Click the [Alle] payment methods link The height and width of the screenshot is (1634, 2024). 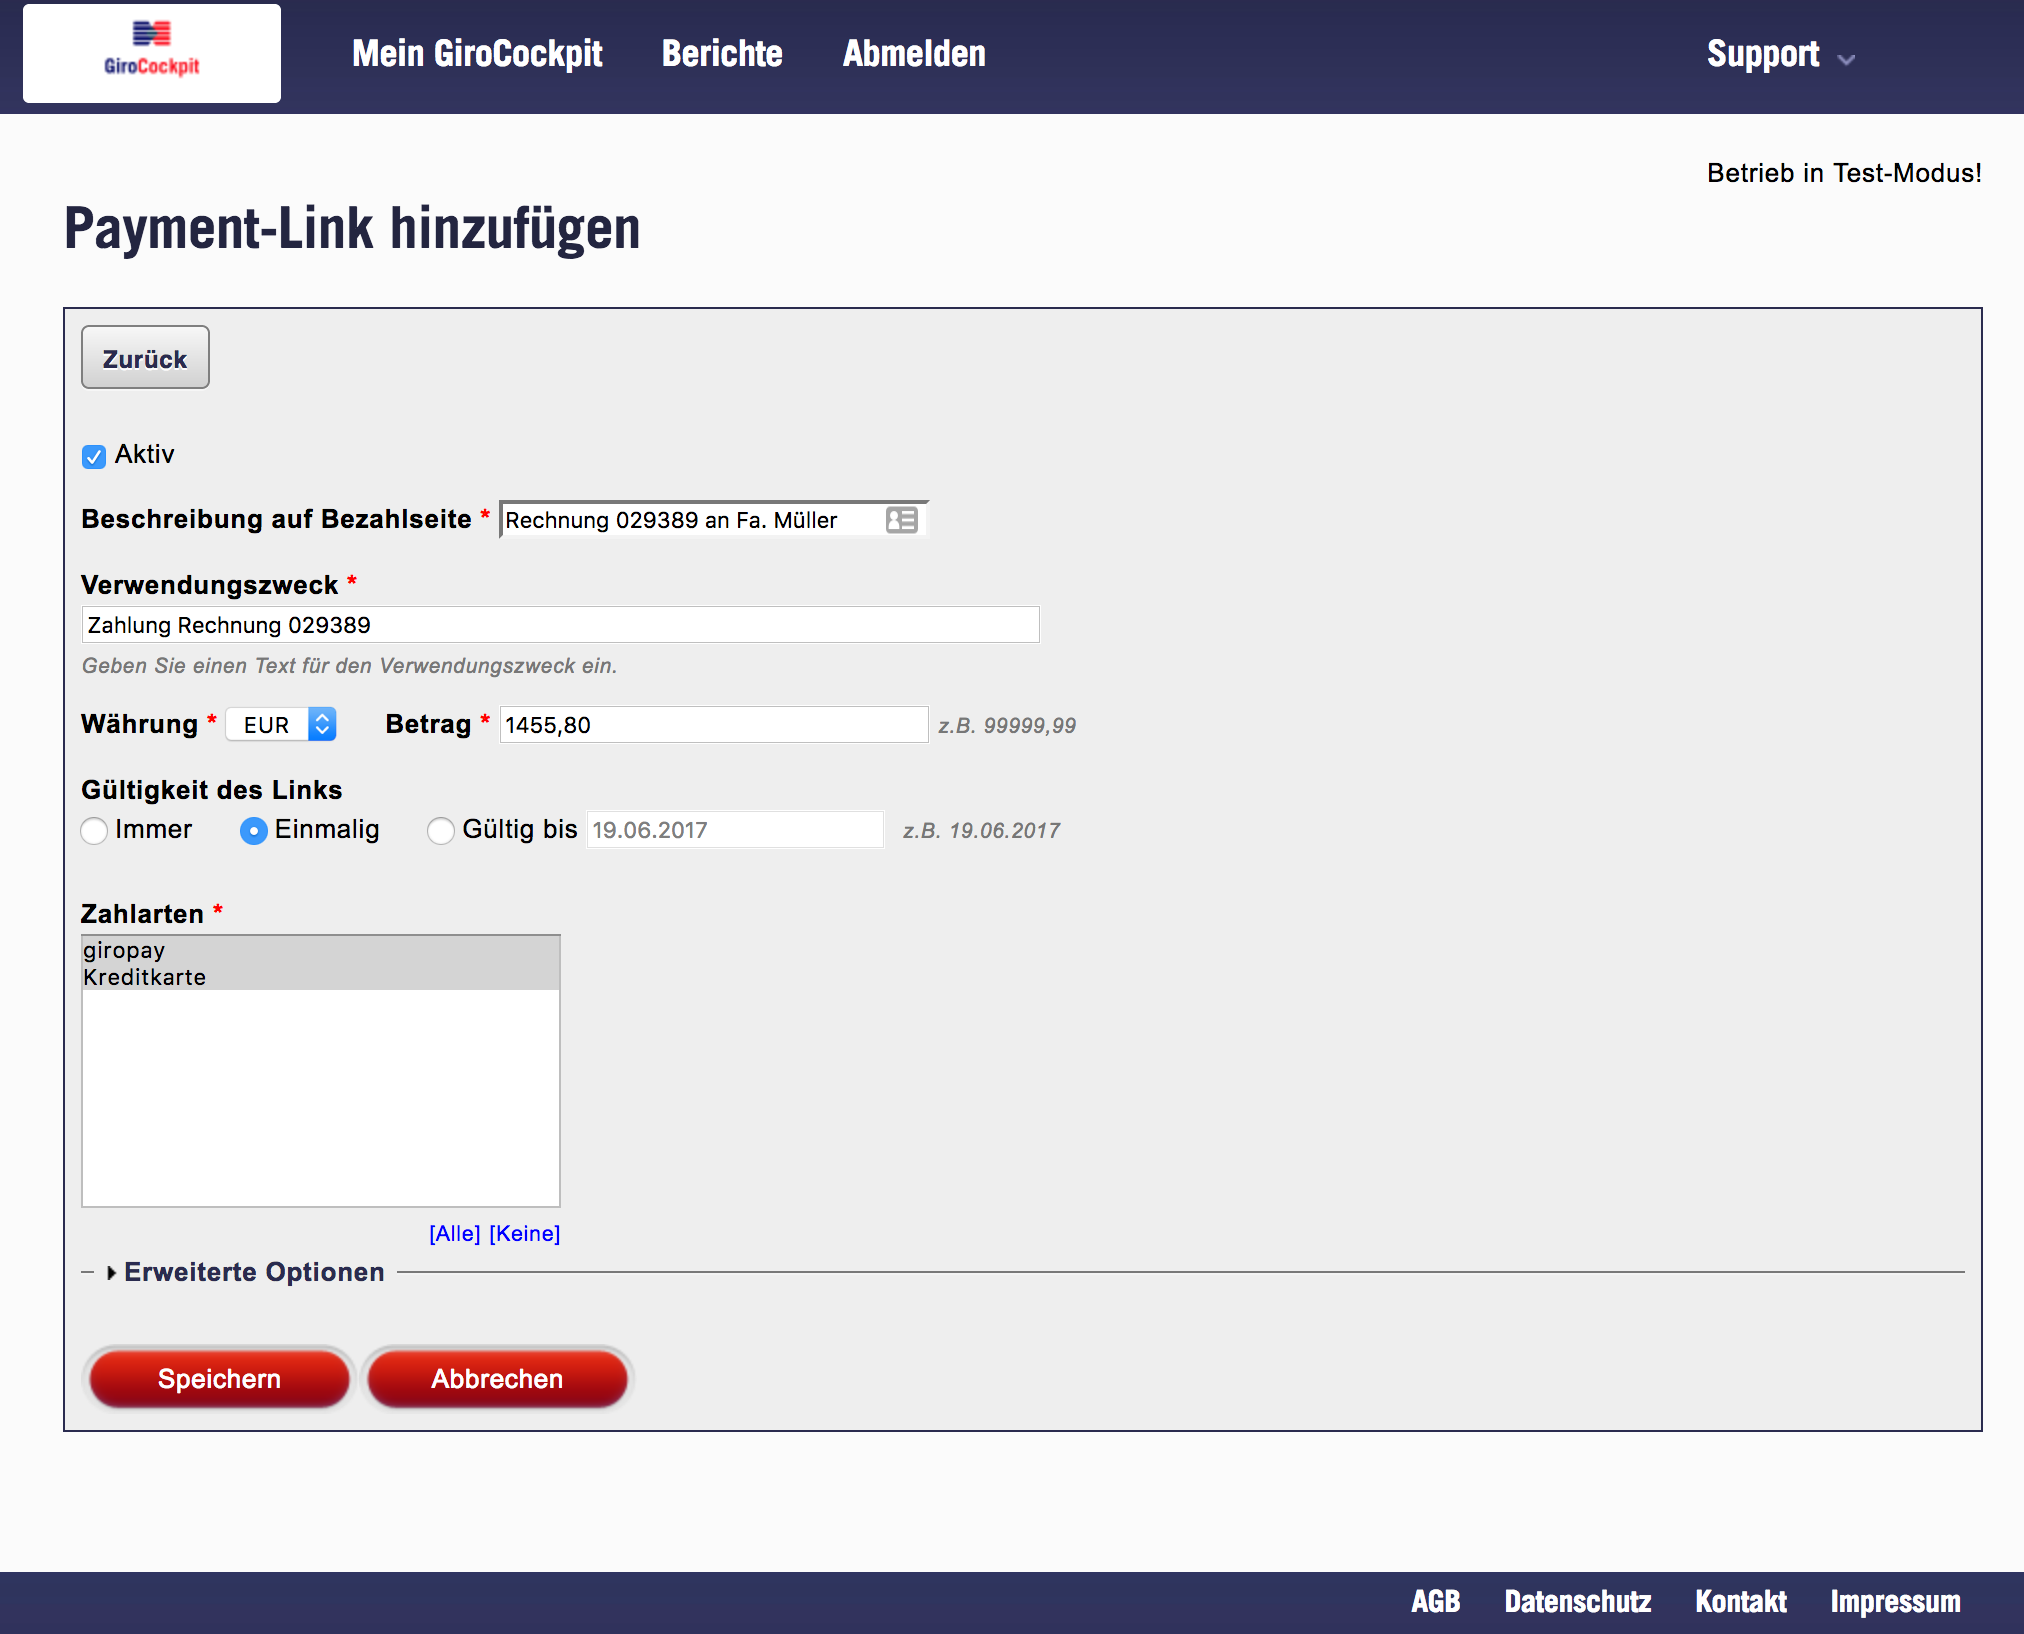(454, 1234)
